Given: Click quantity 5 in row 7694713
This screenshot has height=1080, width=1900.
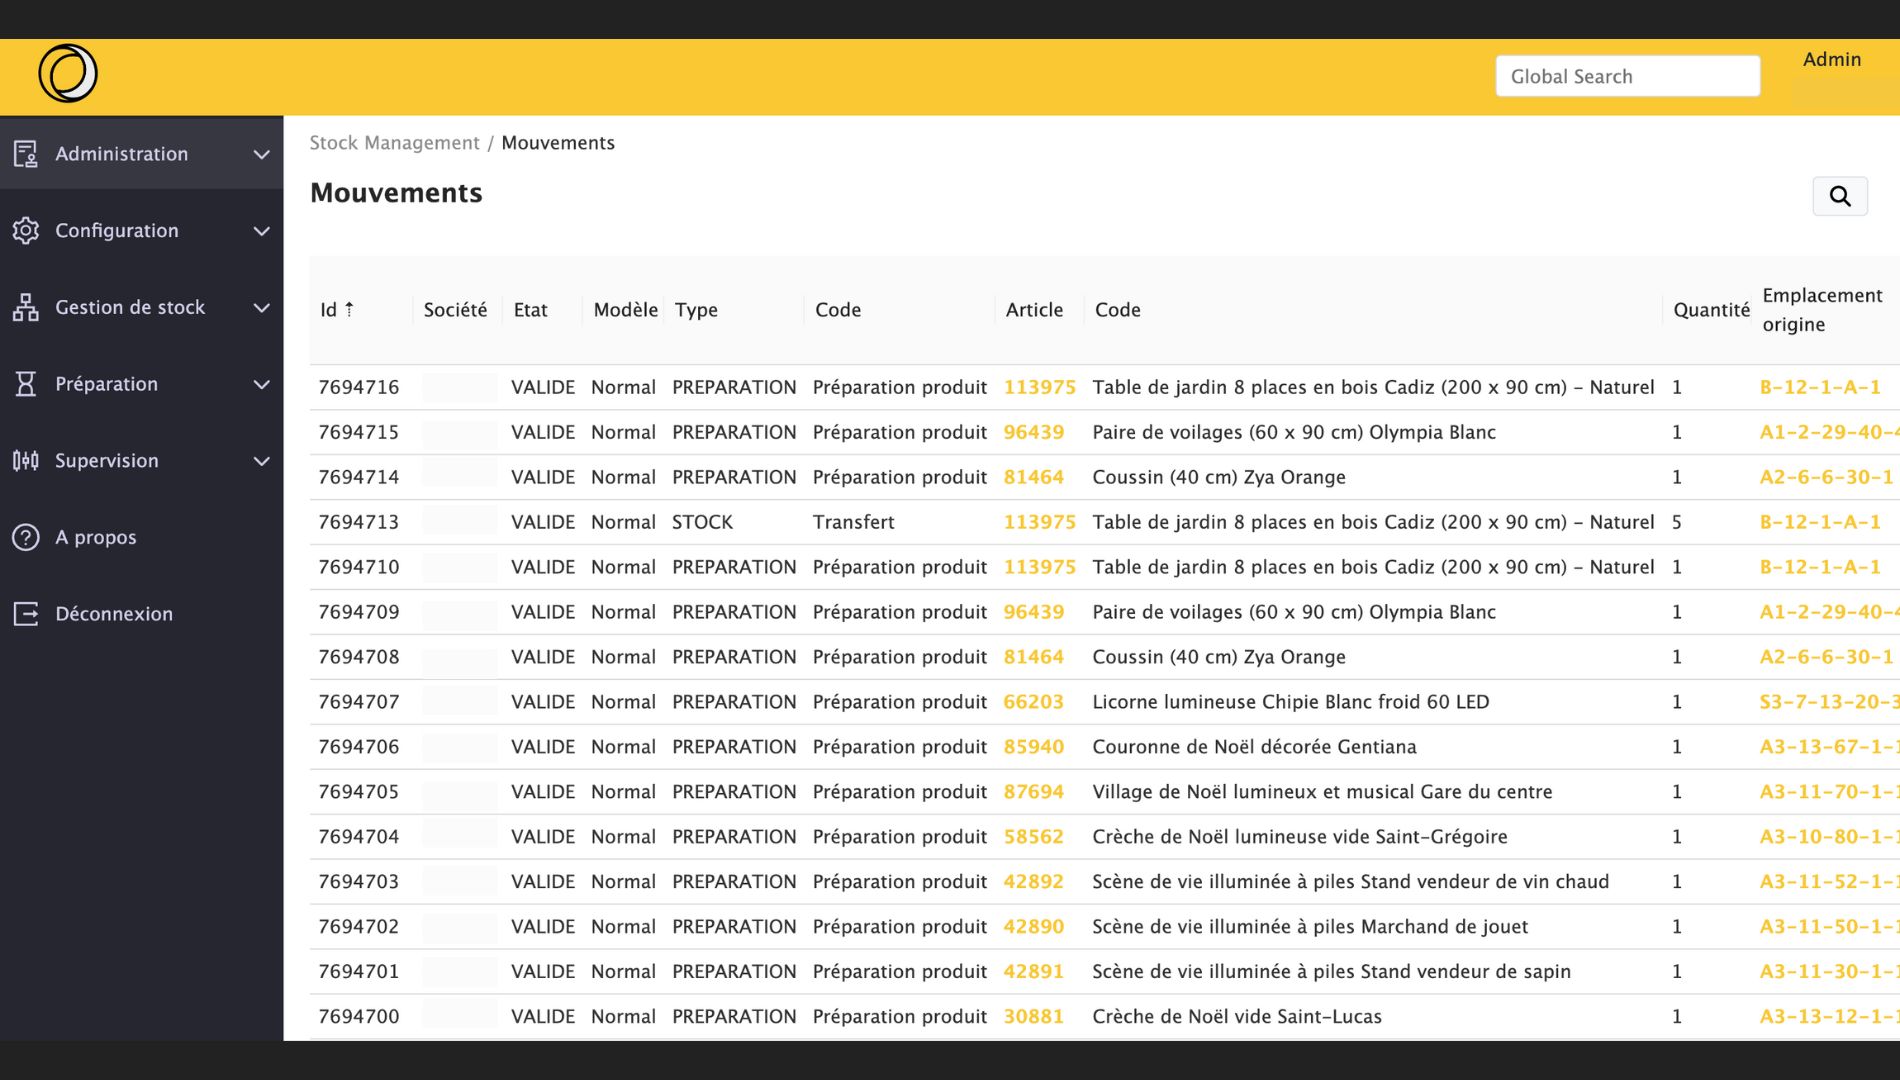Looking at the screenshot, I should click(1677, 522).
